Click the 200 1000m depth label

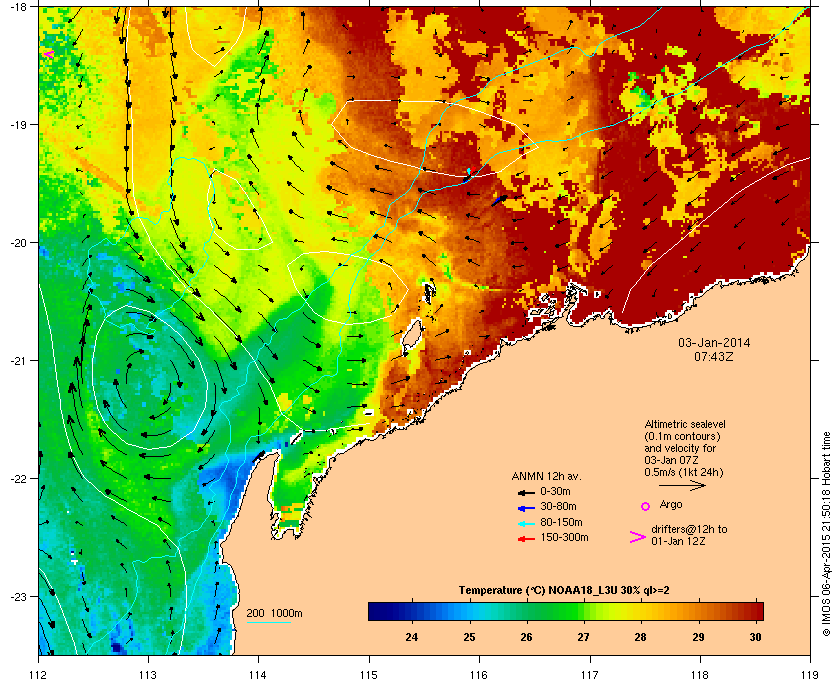click(x=274, y=614)
